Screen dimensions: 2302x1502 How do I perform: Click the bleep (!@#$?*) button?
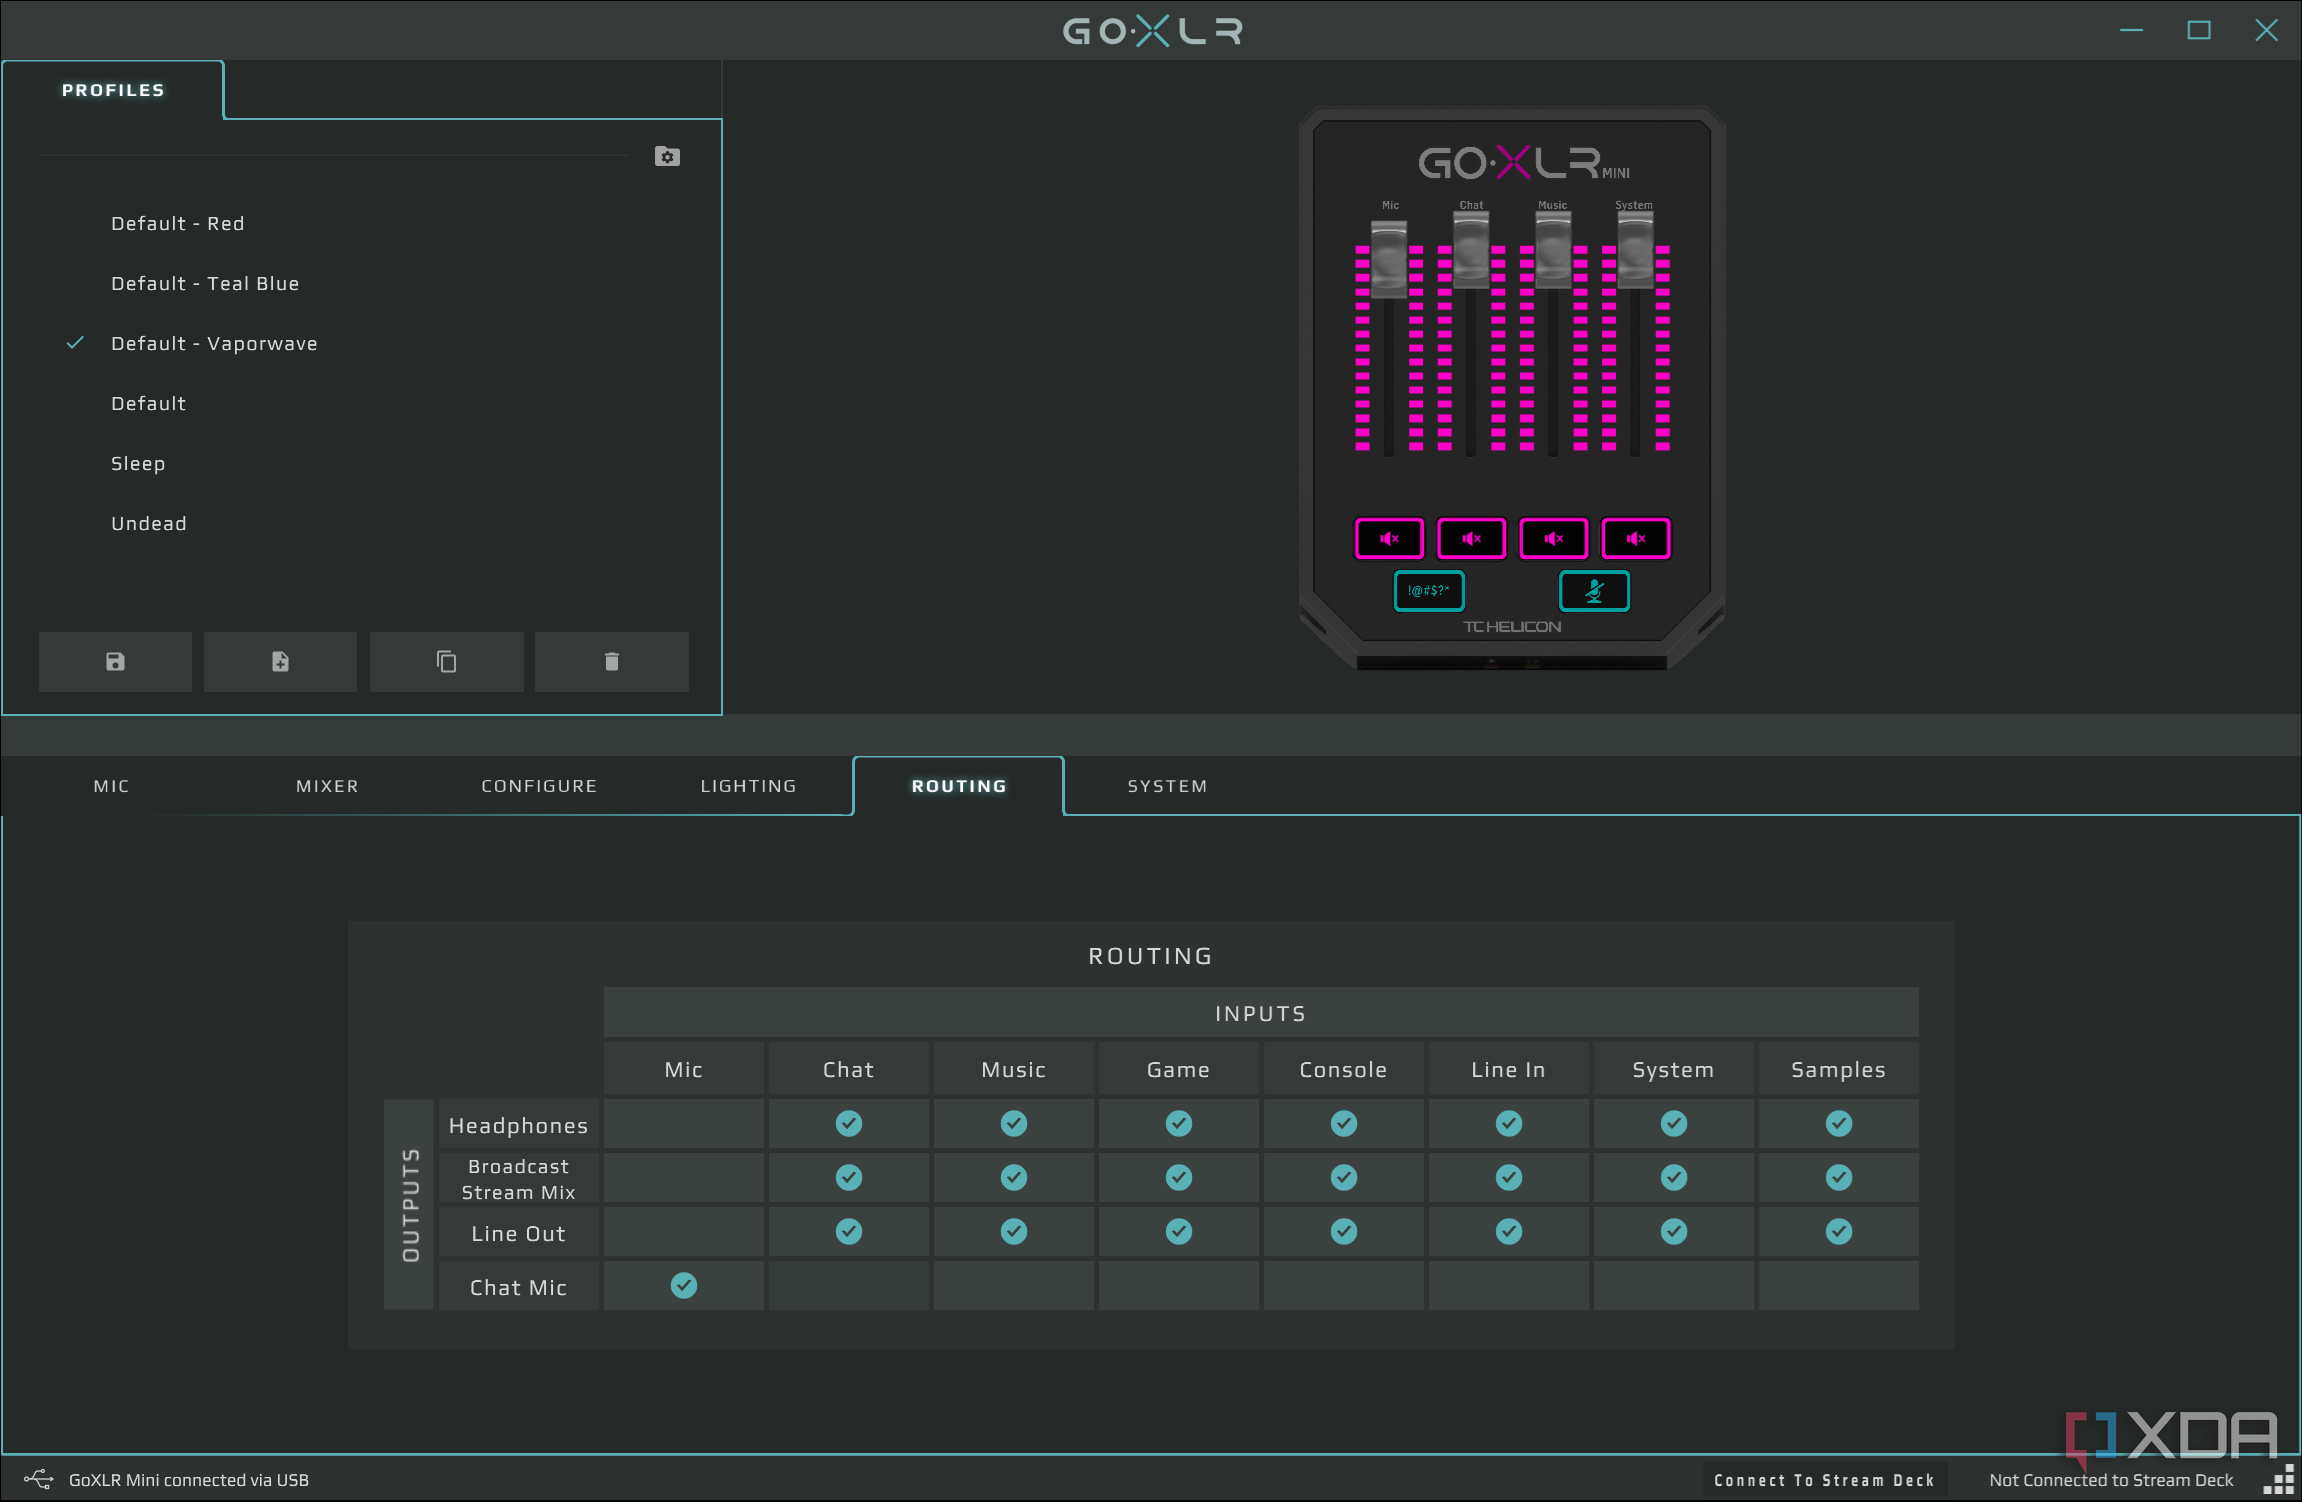pos(1429,590)
